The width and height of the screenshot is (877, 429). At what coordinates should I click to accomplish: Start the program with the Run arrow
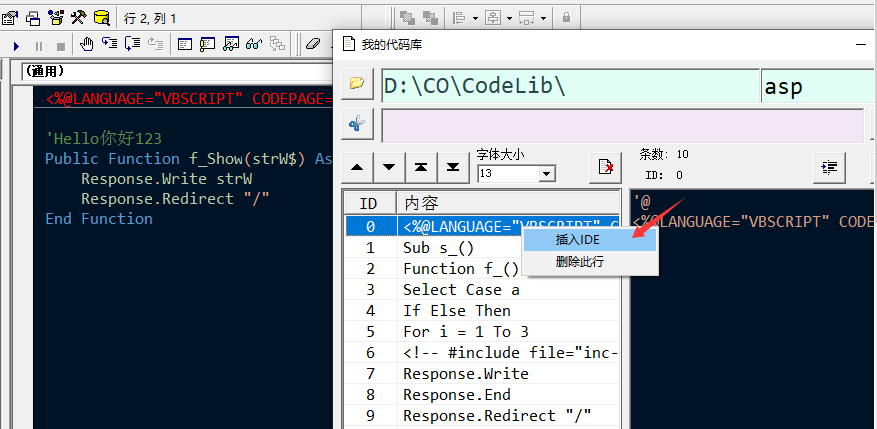pos(16,45)
